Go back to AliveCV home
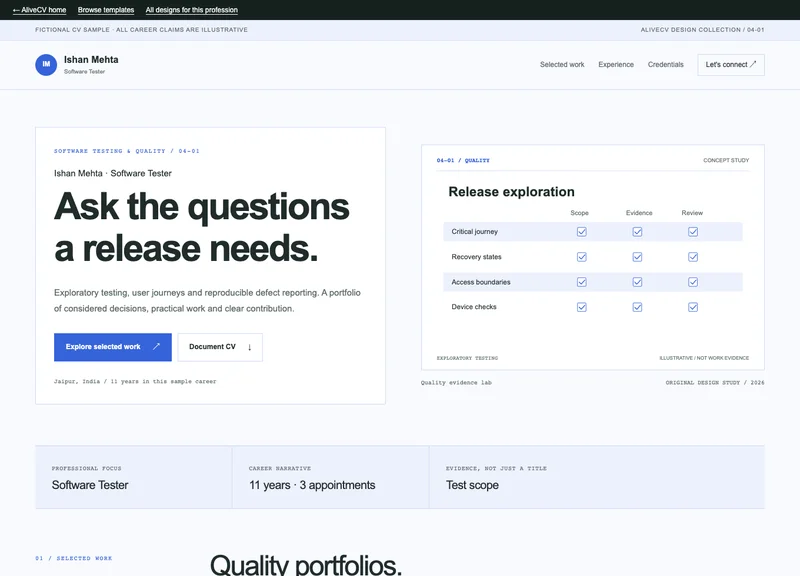The image size is (800, 576). [39, 10]
